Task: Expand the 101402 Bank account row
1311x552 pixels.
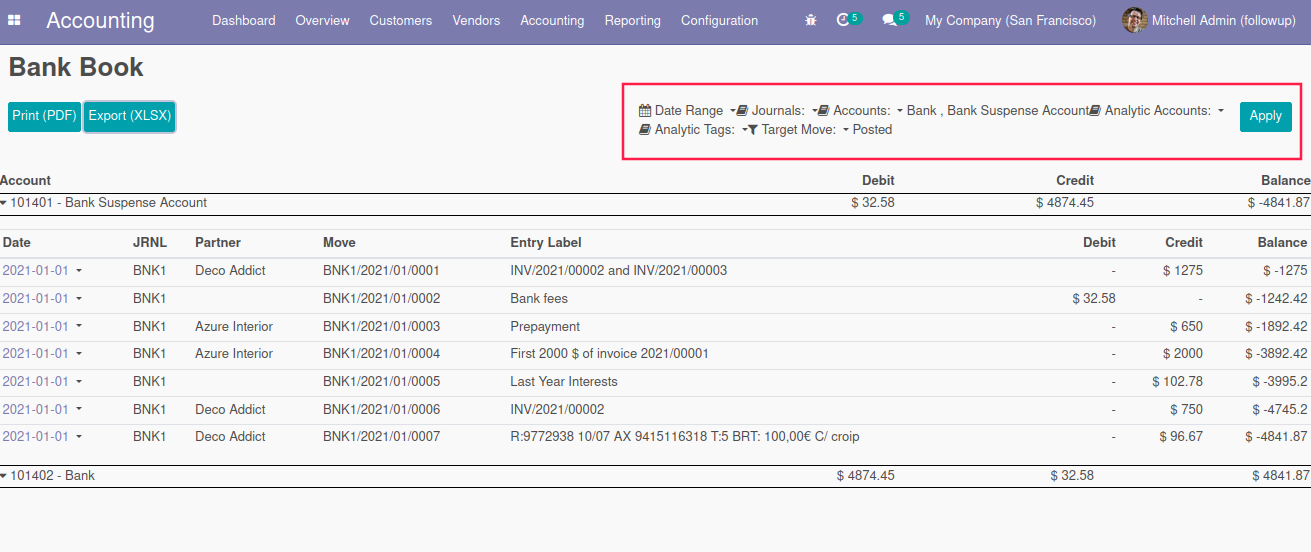Action: click(x=4, y=476)
